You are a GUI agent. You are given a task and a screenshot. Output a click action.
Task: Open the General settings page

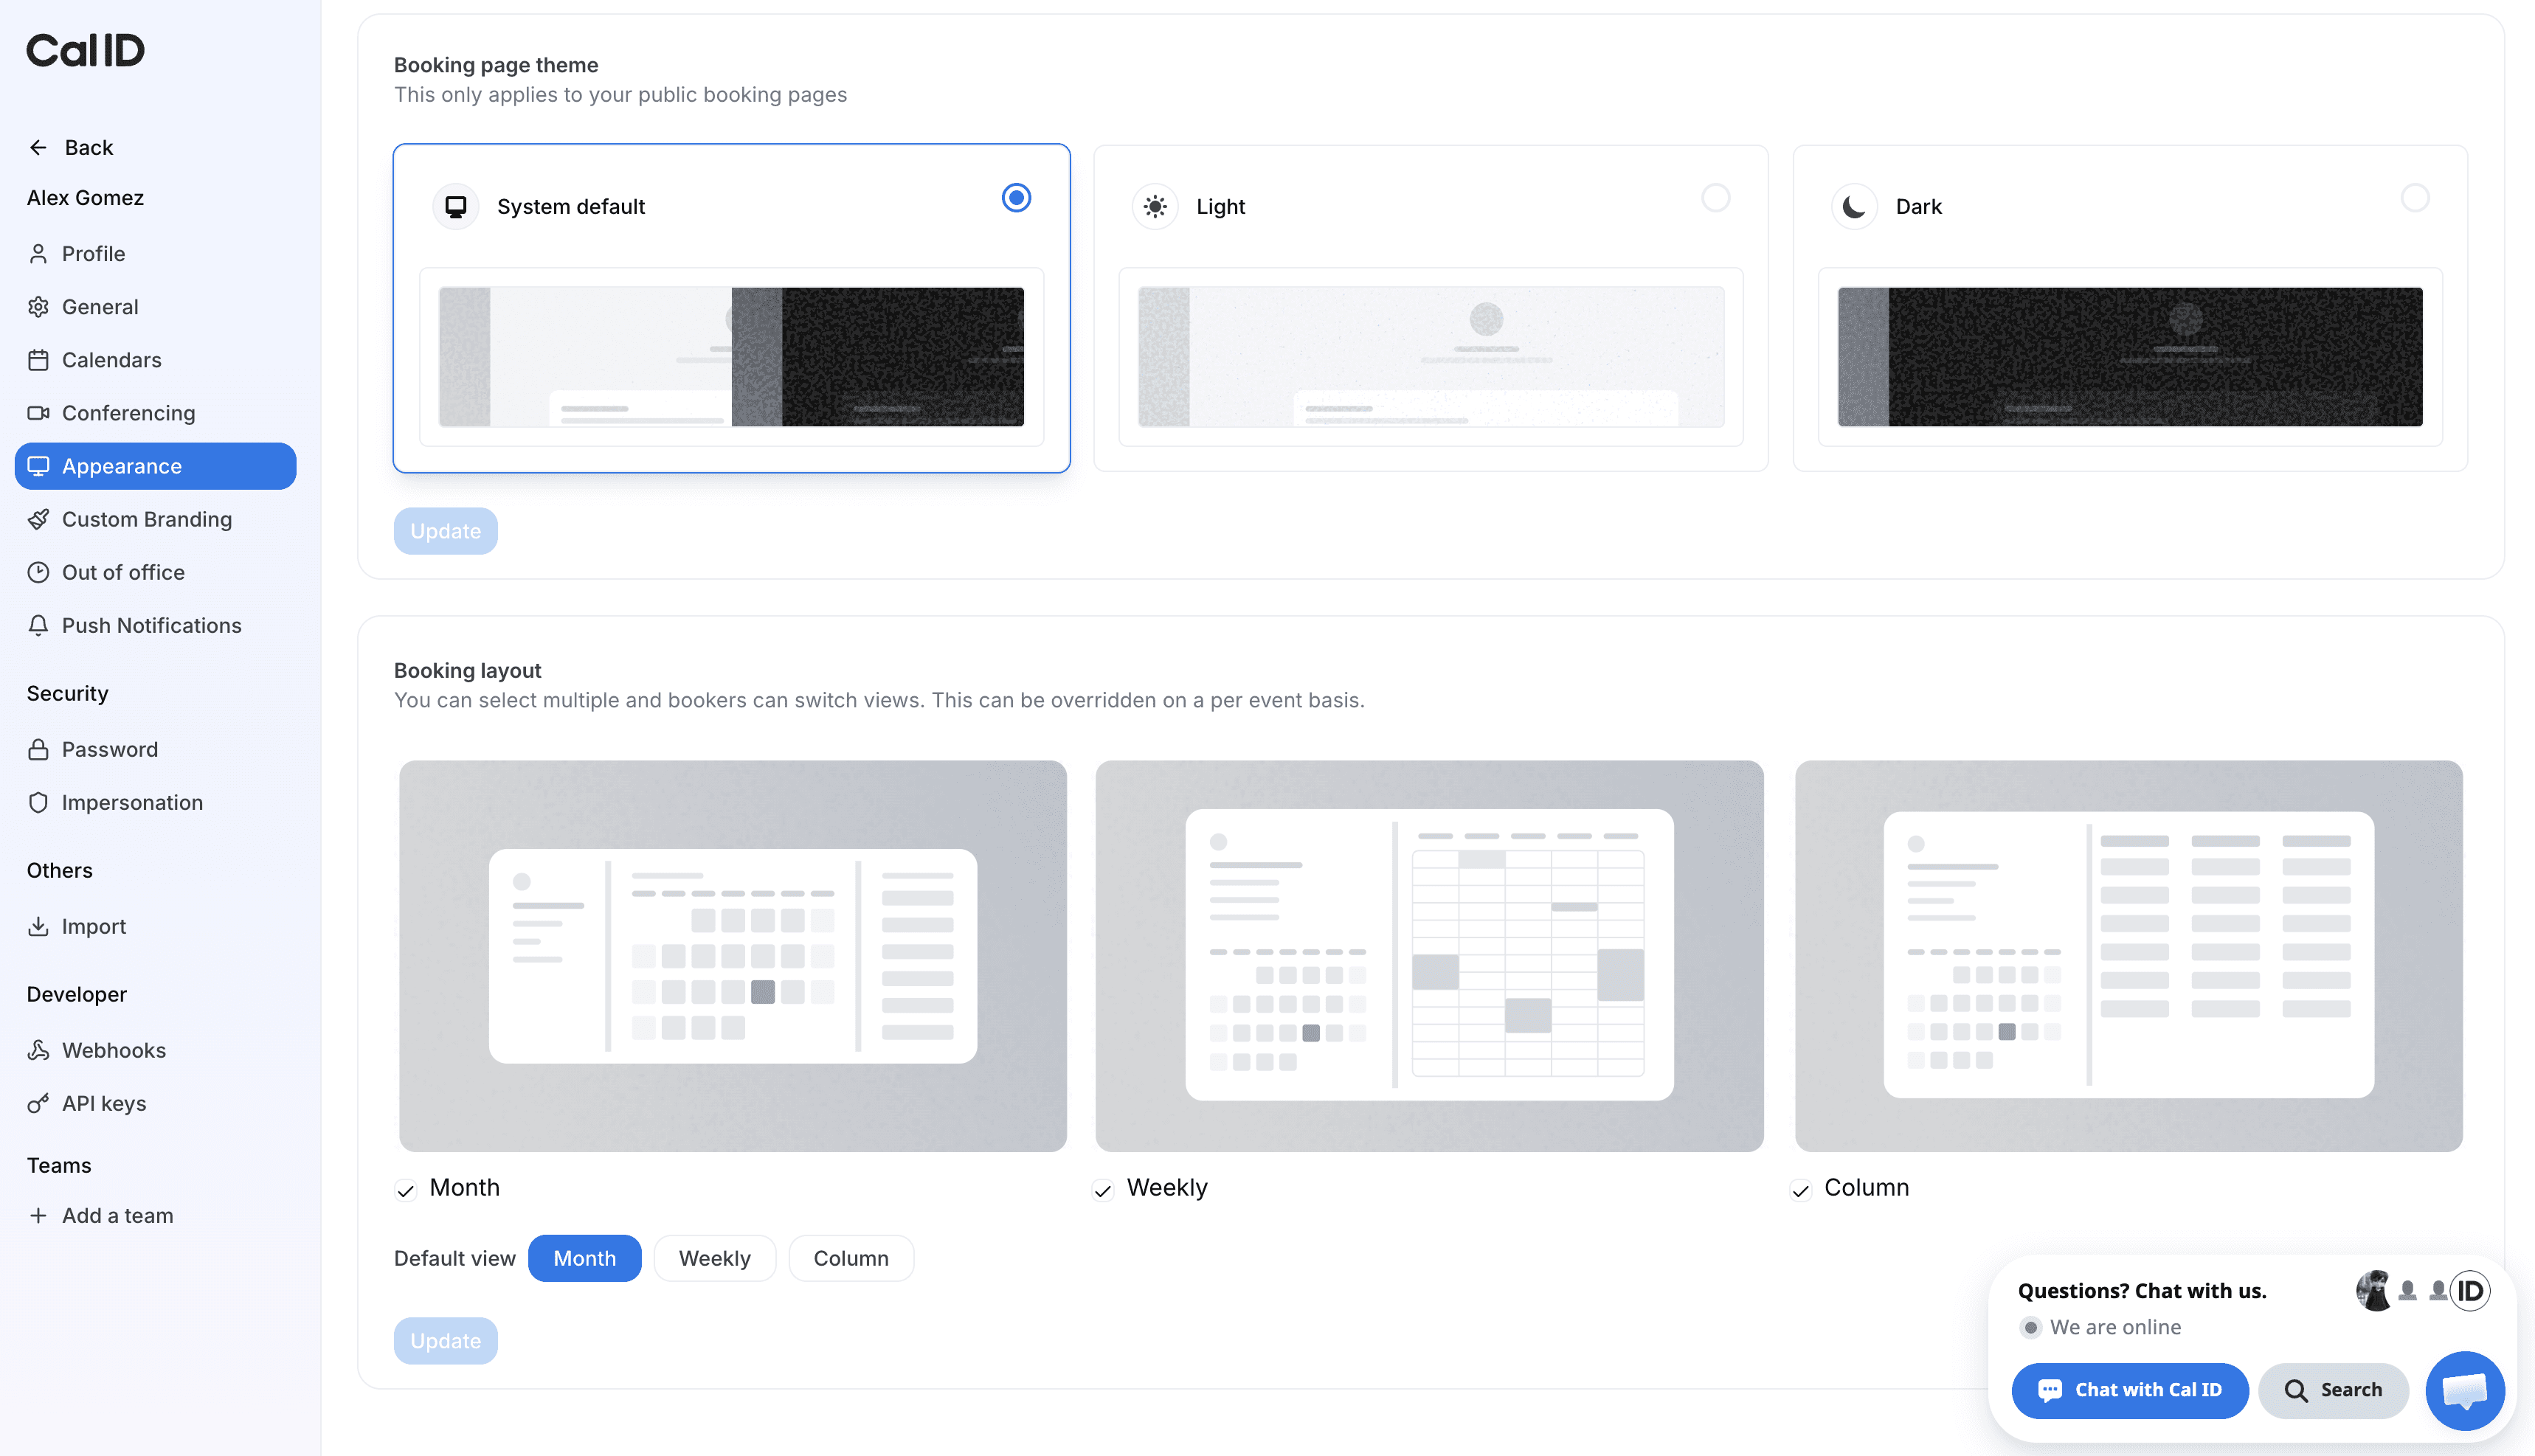(155, 306)
